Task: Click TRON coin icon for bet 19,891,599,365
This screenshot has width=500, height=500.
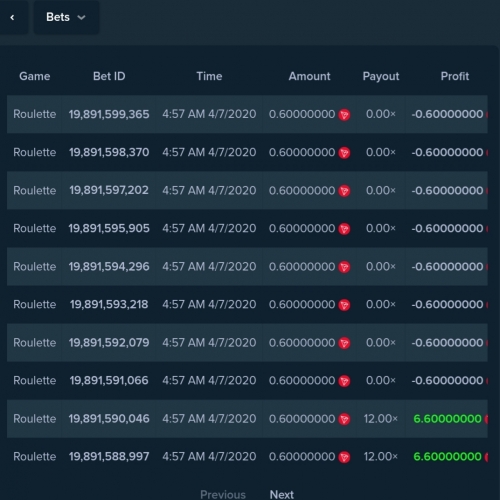Action: tap(344, 115)
